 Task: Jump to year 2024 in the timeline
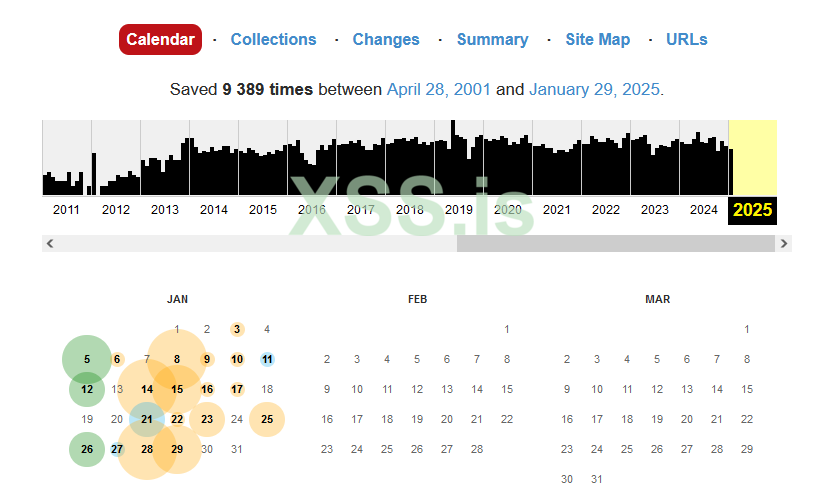pos(704,210)
